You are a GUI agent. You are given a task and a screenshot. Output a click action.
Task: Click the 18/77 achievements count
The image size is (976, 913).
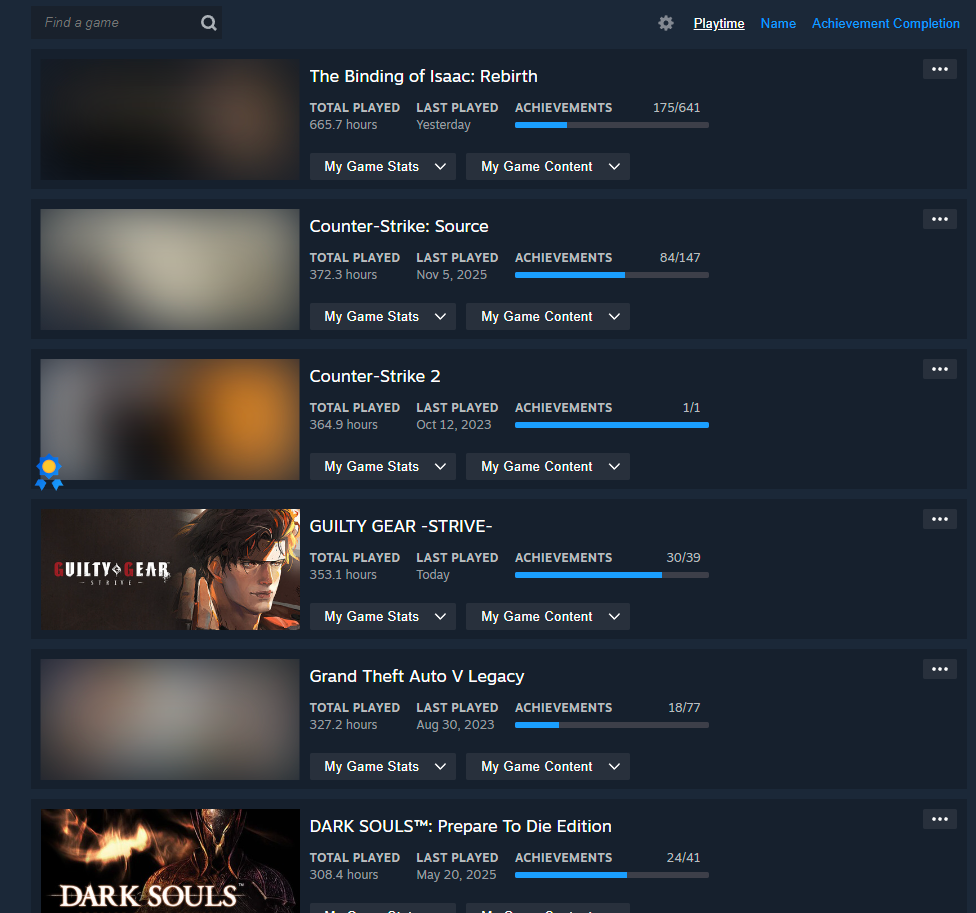(684, 708)
